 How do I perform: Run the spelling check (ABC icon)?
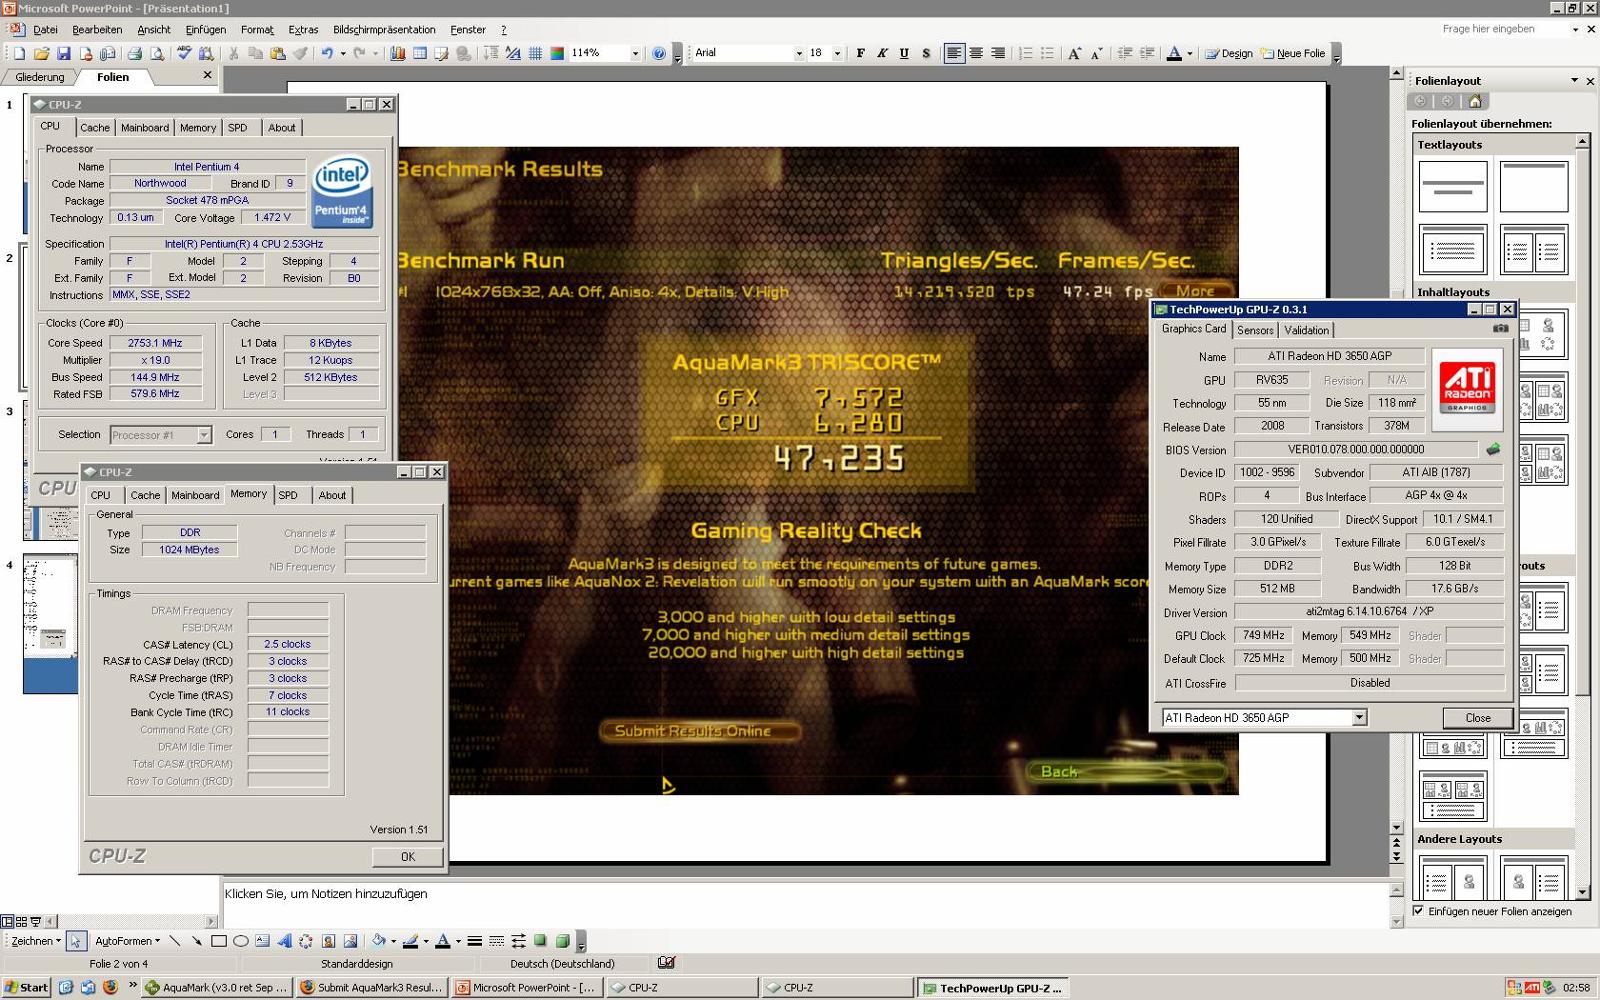[x=184, y=54]
